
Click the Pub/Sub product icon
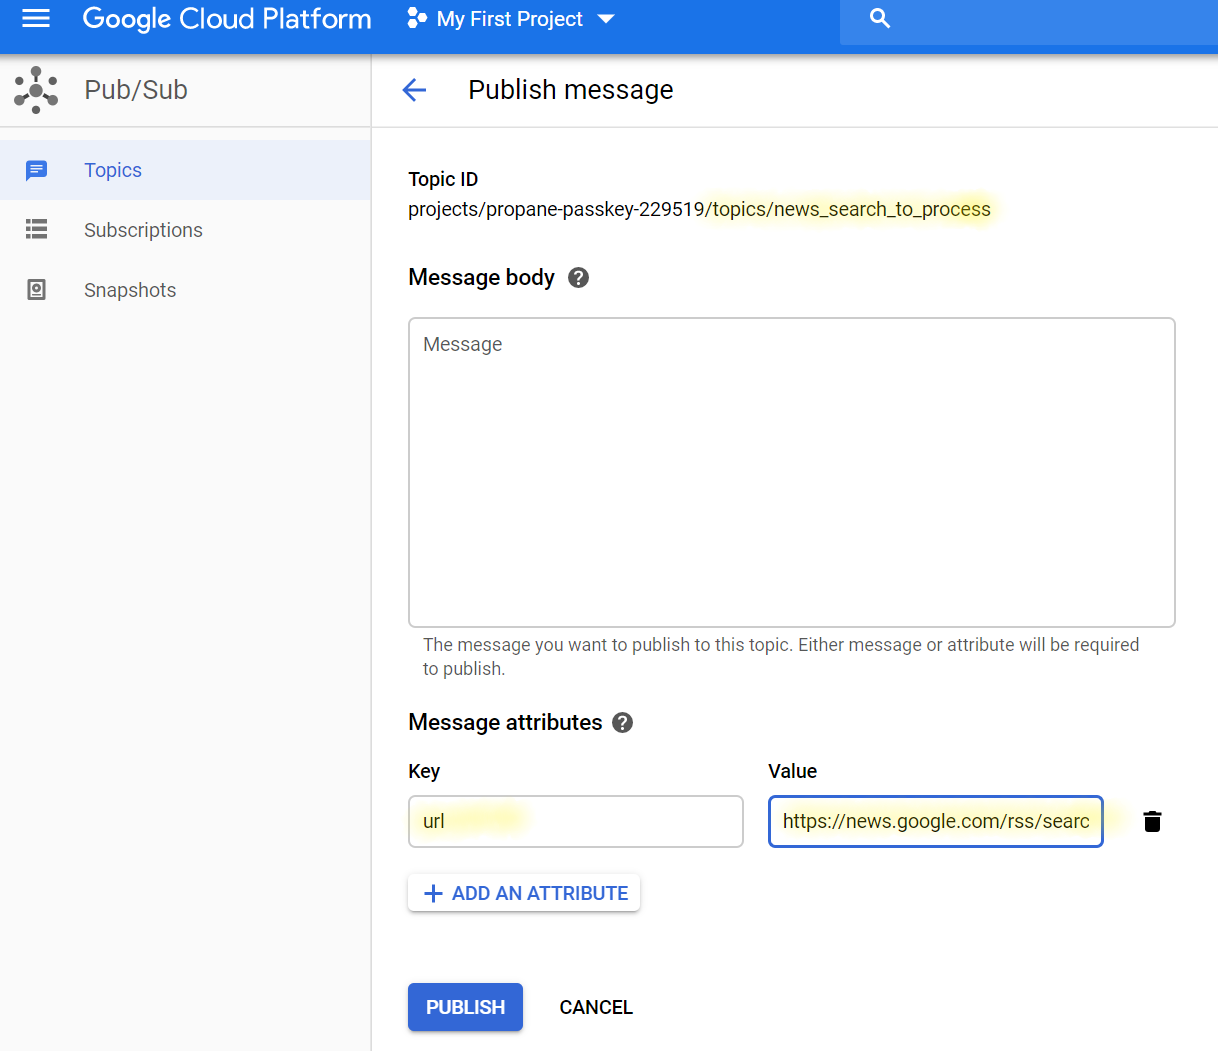[36, 90]
